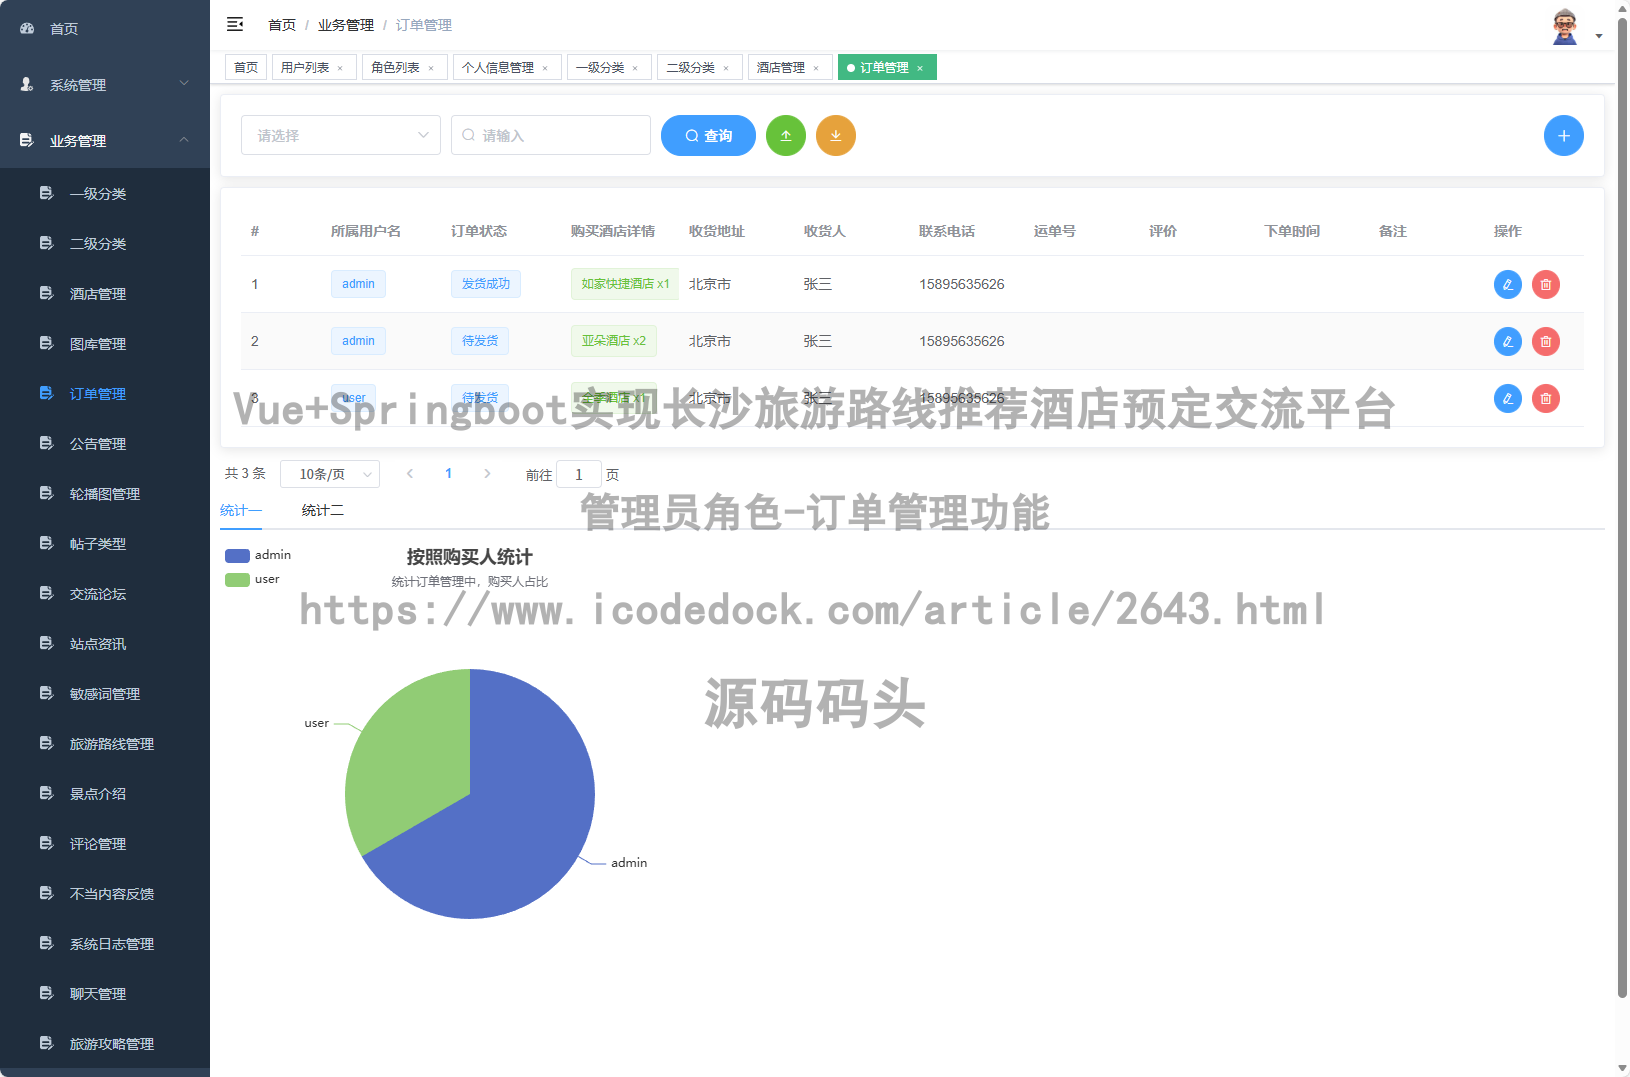Switch to the 用户列表 tab
The image size is (1630, 1077).
[306, 66]
